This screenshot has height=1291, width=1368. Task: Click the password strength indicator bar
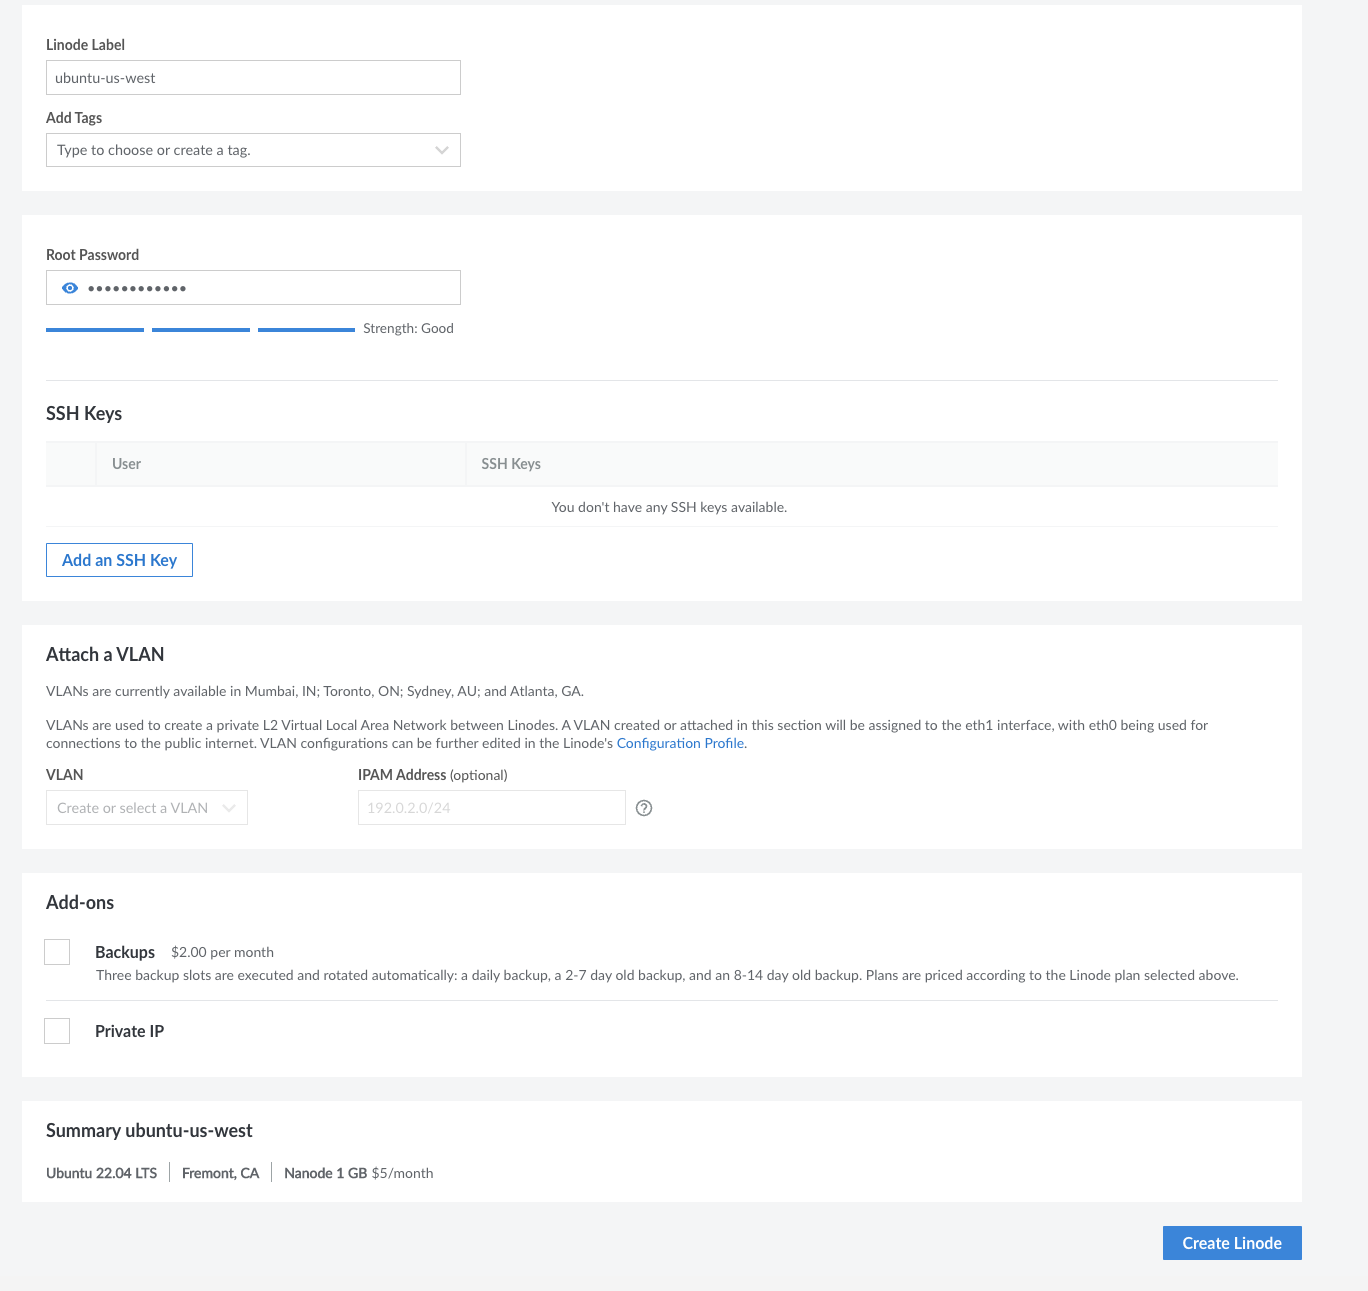pos(200,329)
